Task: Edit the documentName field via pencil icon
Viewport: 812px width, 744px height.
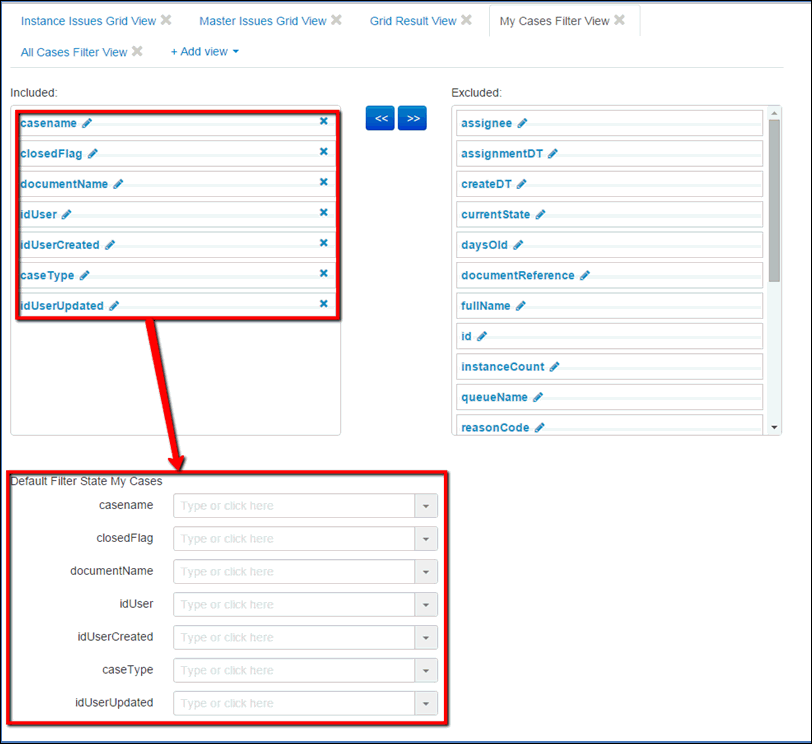Action: point(118,184)
